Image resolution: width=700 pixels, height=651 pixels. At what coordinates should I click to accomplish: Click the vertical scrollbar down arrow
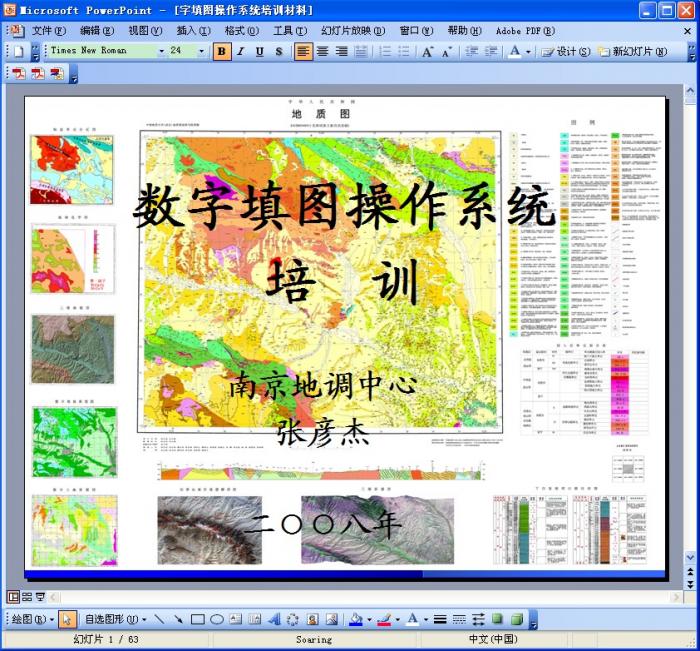tap(690, 556)
